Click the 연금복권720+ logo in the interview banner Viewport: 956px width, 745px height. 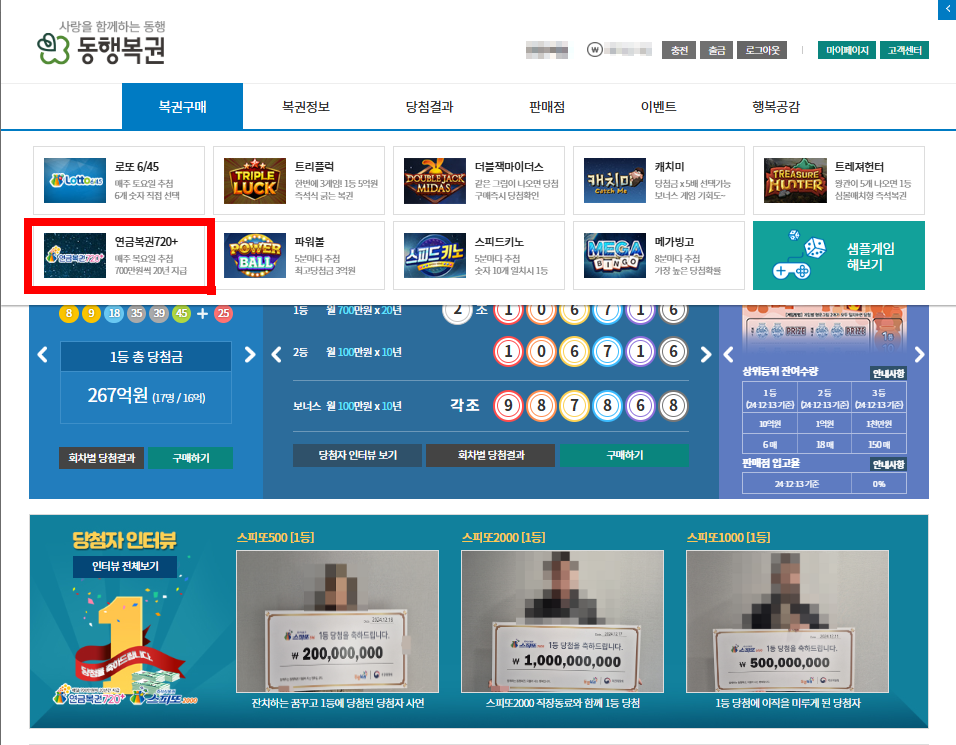click(x=90, y=696)
